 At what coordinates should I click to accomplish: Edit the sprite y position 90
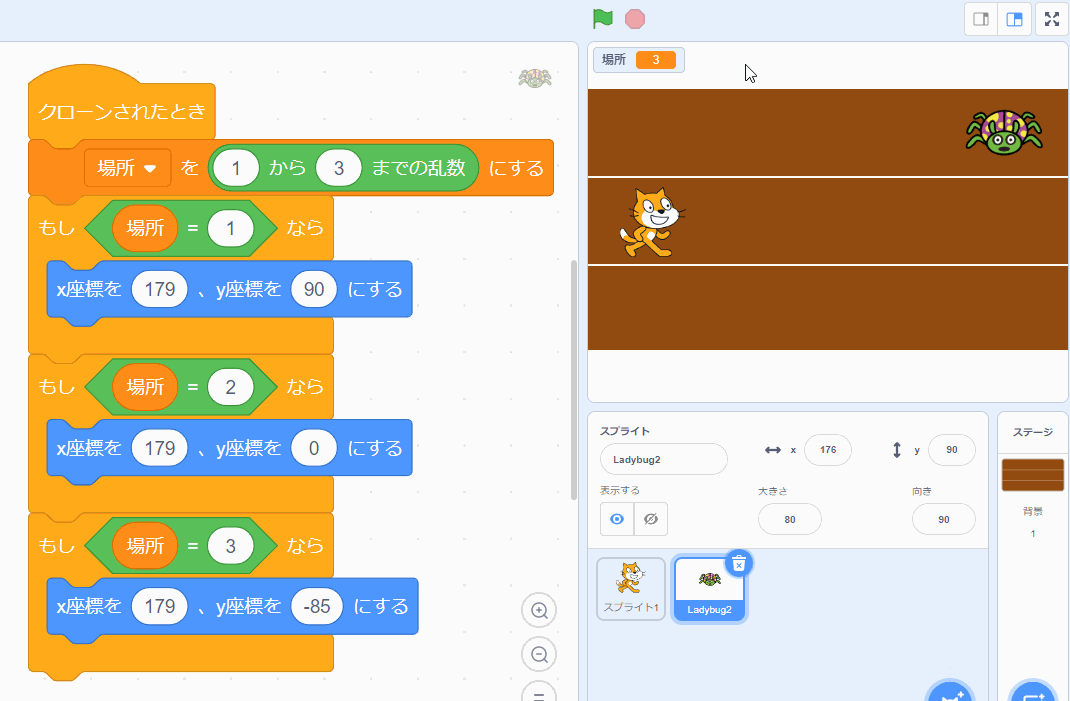point(952,450)
